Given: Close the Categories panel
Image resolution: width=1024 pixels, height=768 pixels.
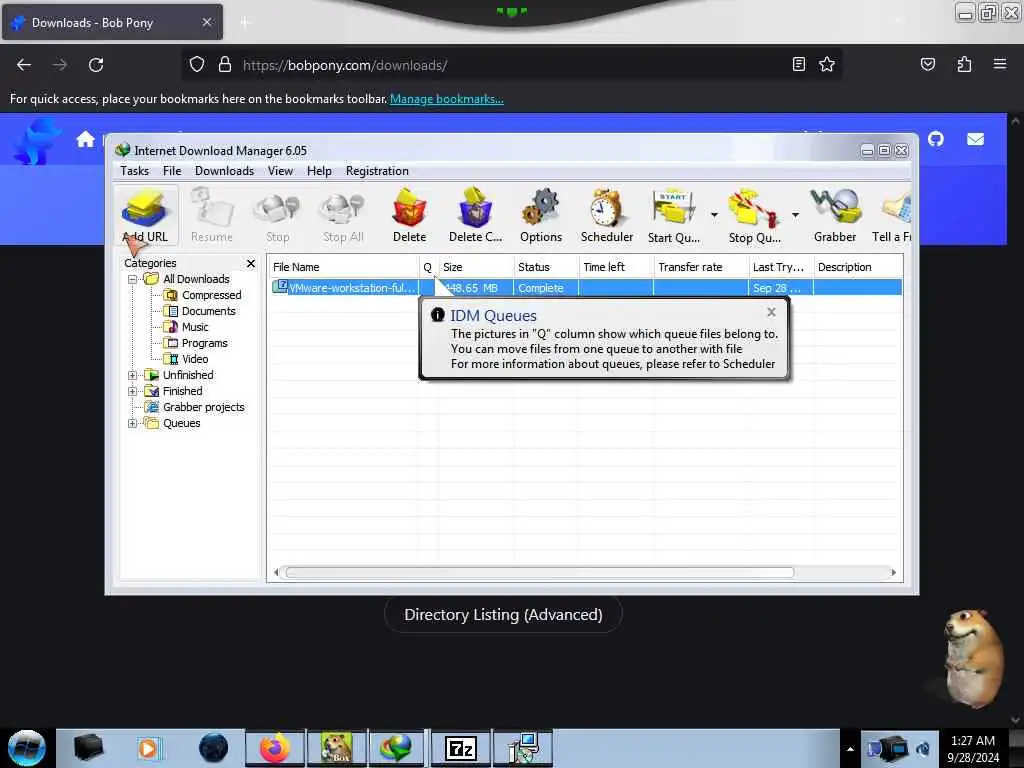Looking at the screenshot, I should click(x=251, y=263).
